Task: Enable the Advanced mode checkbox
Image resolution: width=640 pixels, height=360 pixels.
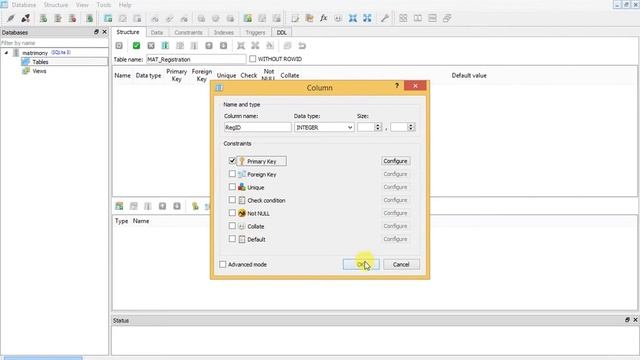Action: [222, 264]
